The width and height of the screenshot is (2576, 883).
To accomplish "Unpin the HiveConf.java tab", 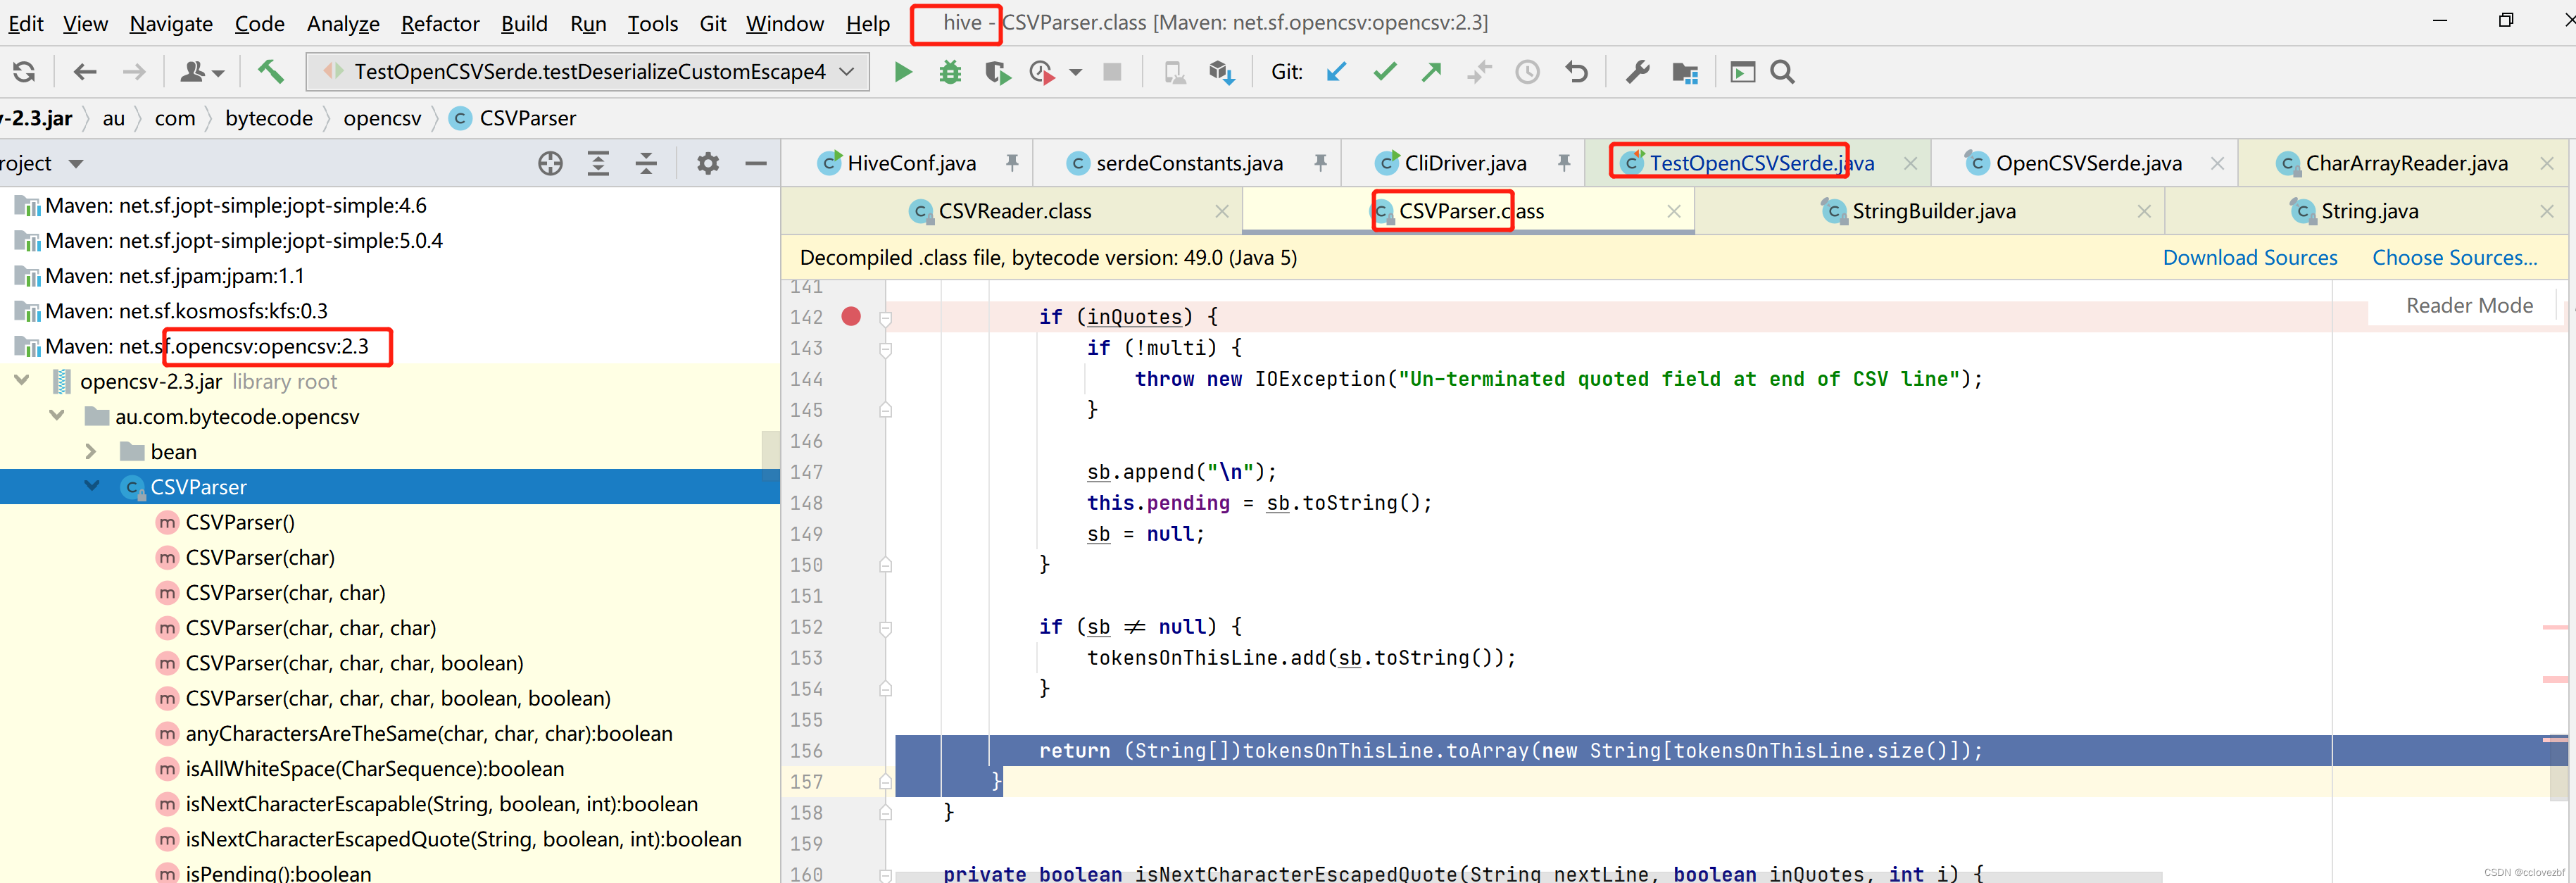I will tap(1012, 163).
